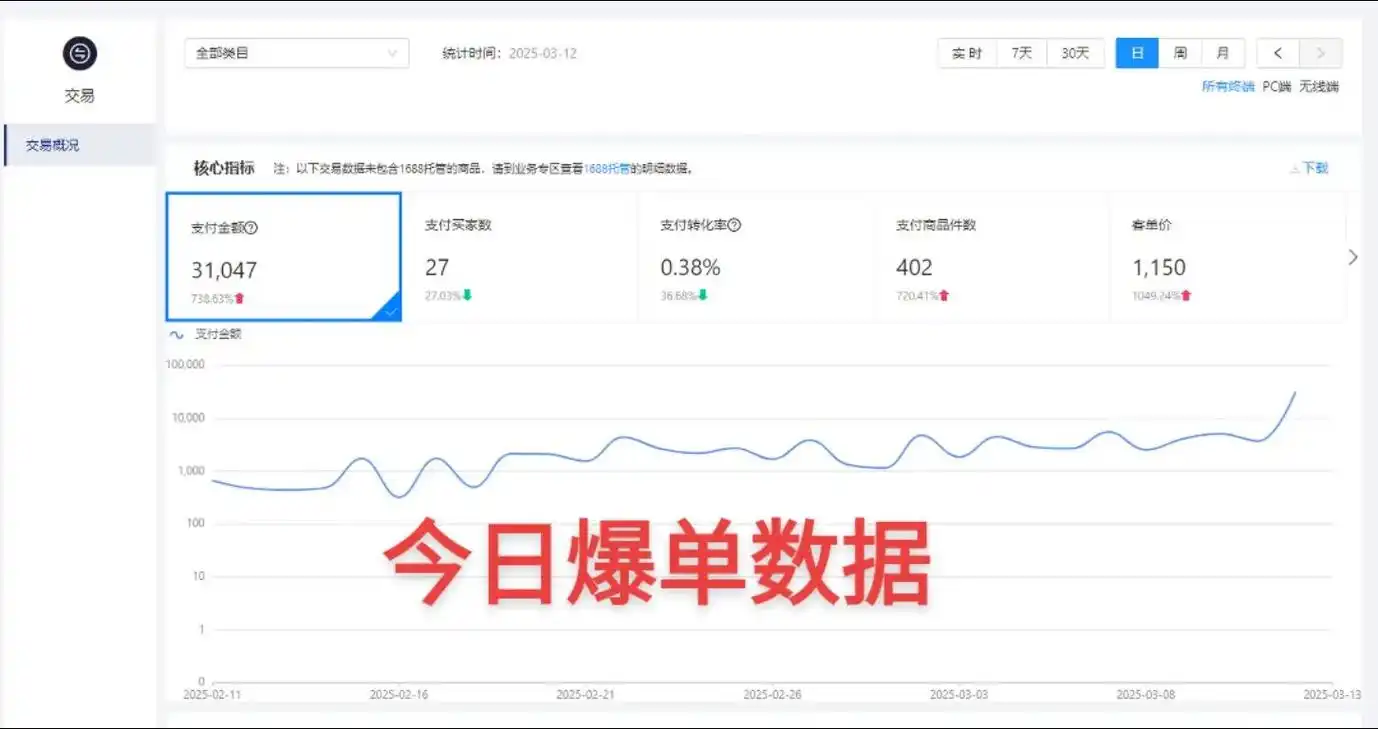Image resolution: width=1378 pixels, height=729 pixels.
Task: Open the 全部类目 category dropdown
Action: pyautogui.click(x=296, y=53)
